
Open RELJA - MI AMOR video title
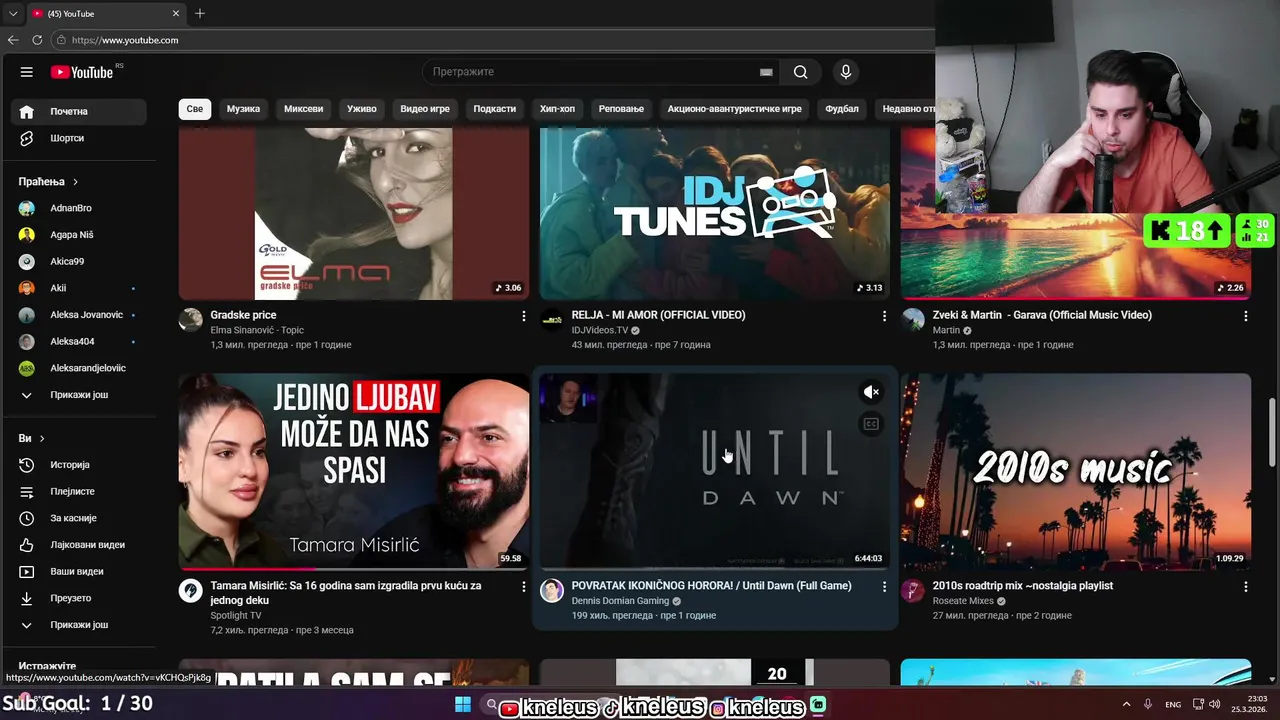(658, 315)
